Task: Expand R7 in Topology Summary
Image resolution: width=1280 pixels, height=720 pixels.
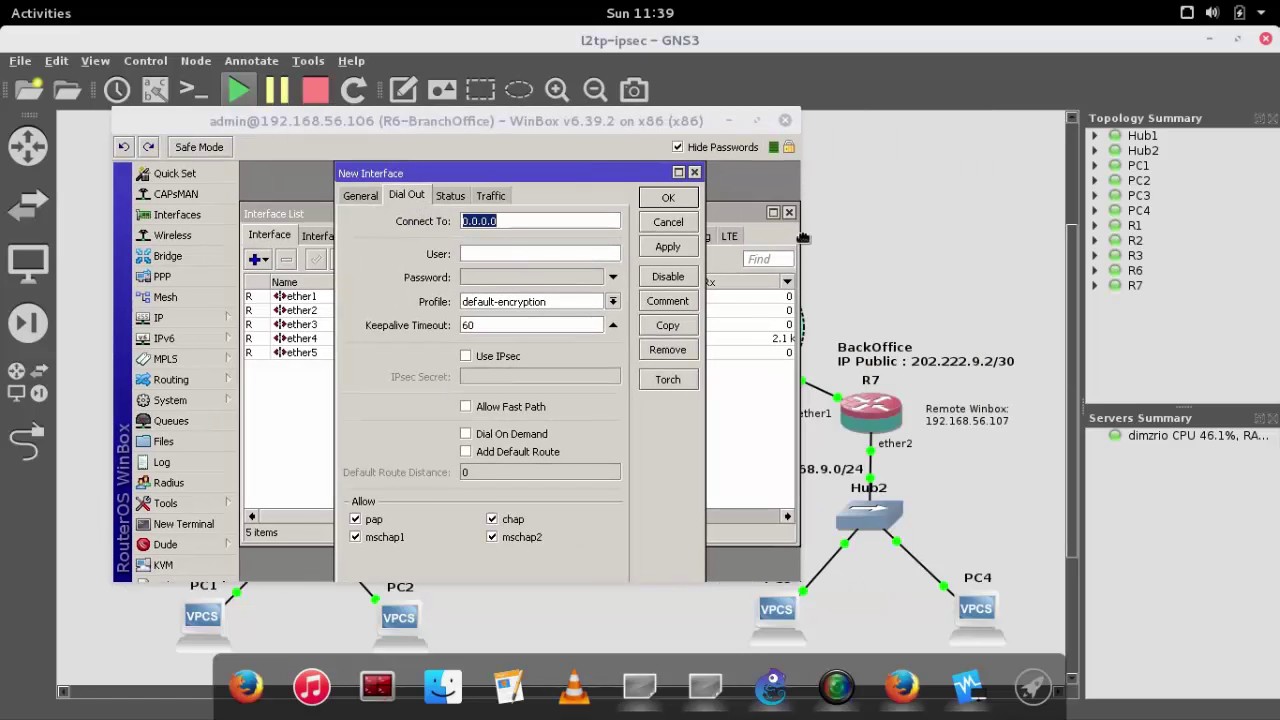Action: pos(1094,285)
